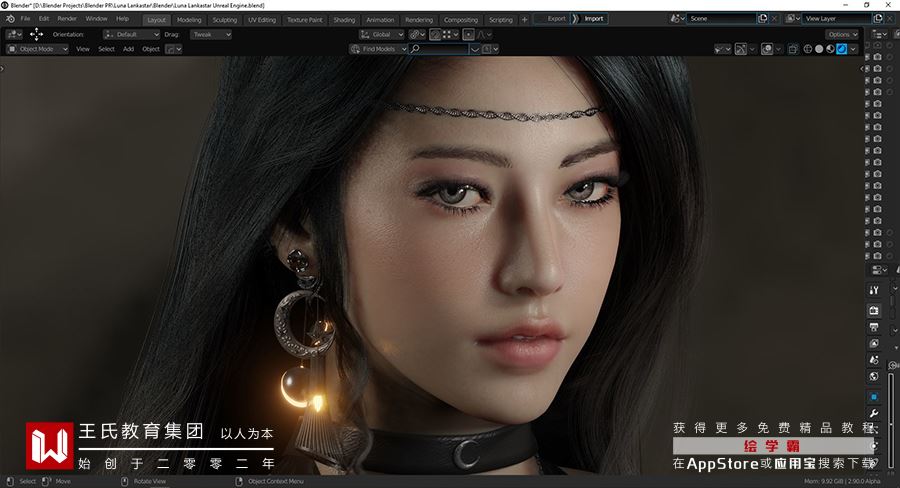Toggle X-ray mode

794,49
